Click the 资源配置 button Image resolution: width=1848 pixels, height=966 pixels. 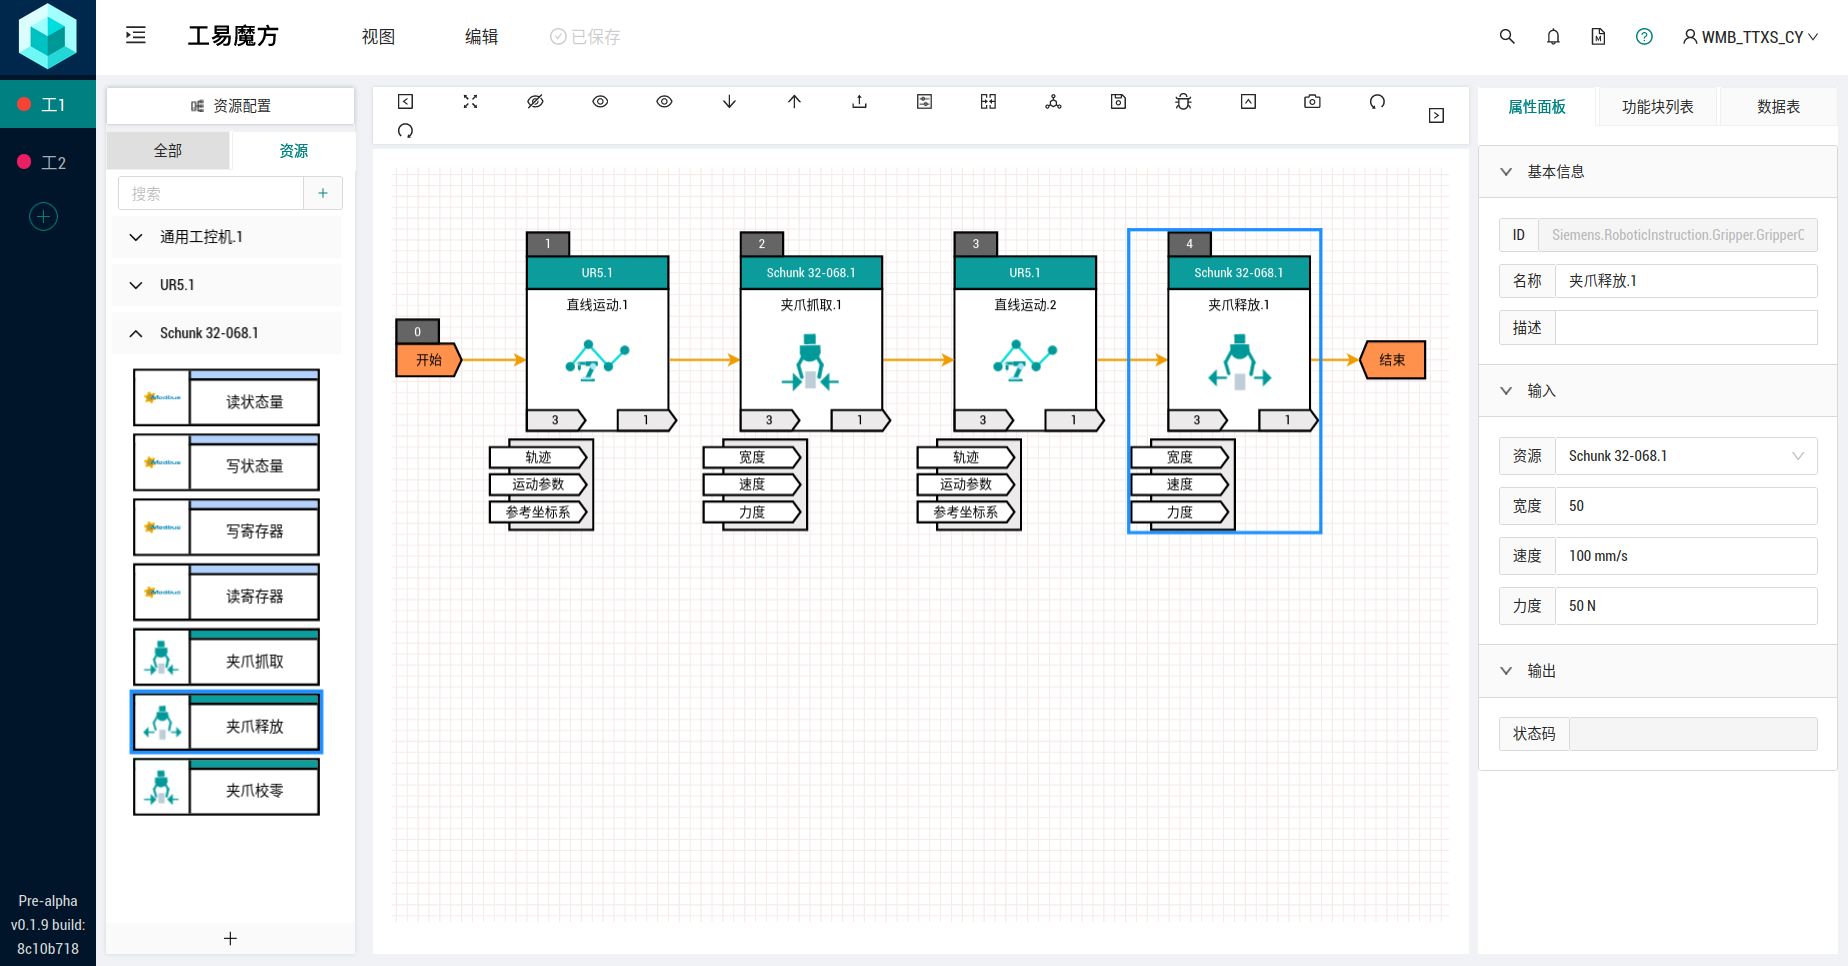[230, 106]
